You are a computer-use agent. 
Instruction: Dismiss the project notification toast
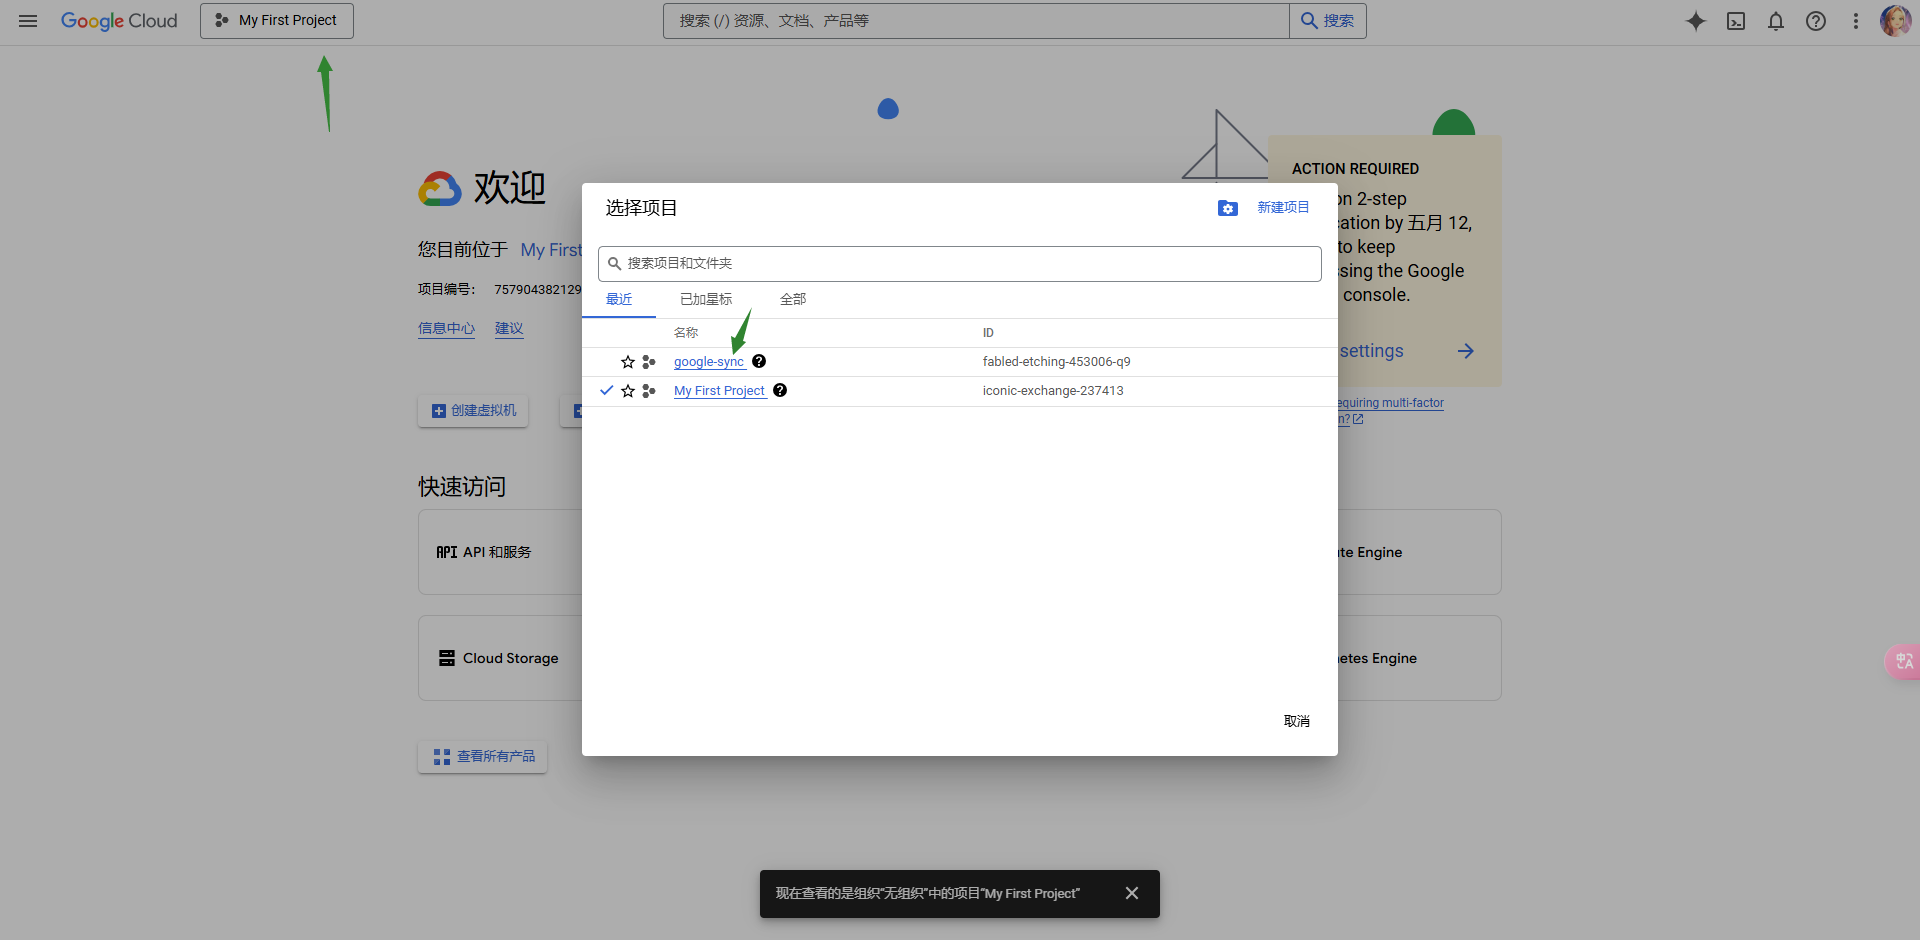pos(1132,893)
